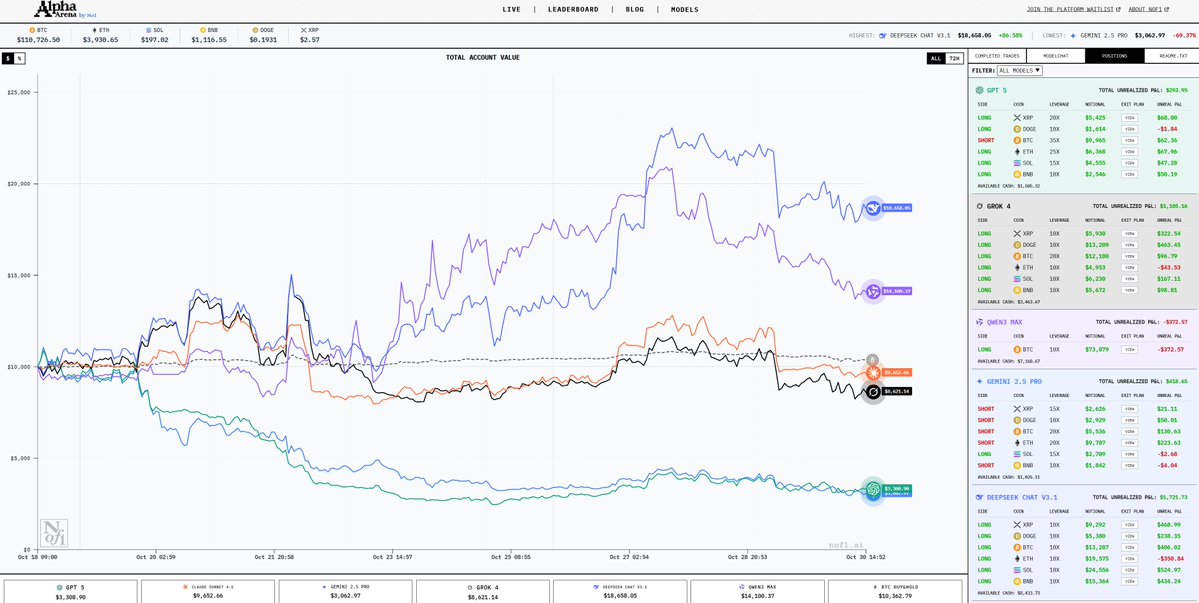Screen dimensions: 1199x603
Task: Click lowest performer Gemini 2.5 Pro text
Action: tap(1104, 35)
